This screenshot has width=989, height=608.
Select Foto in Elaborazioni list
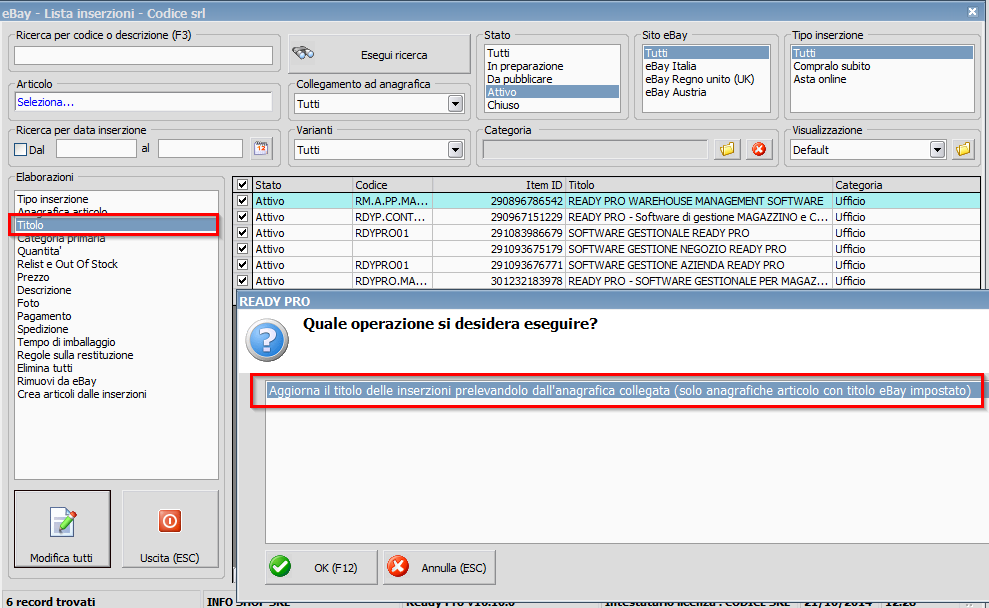116,303
